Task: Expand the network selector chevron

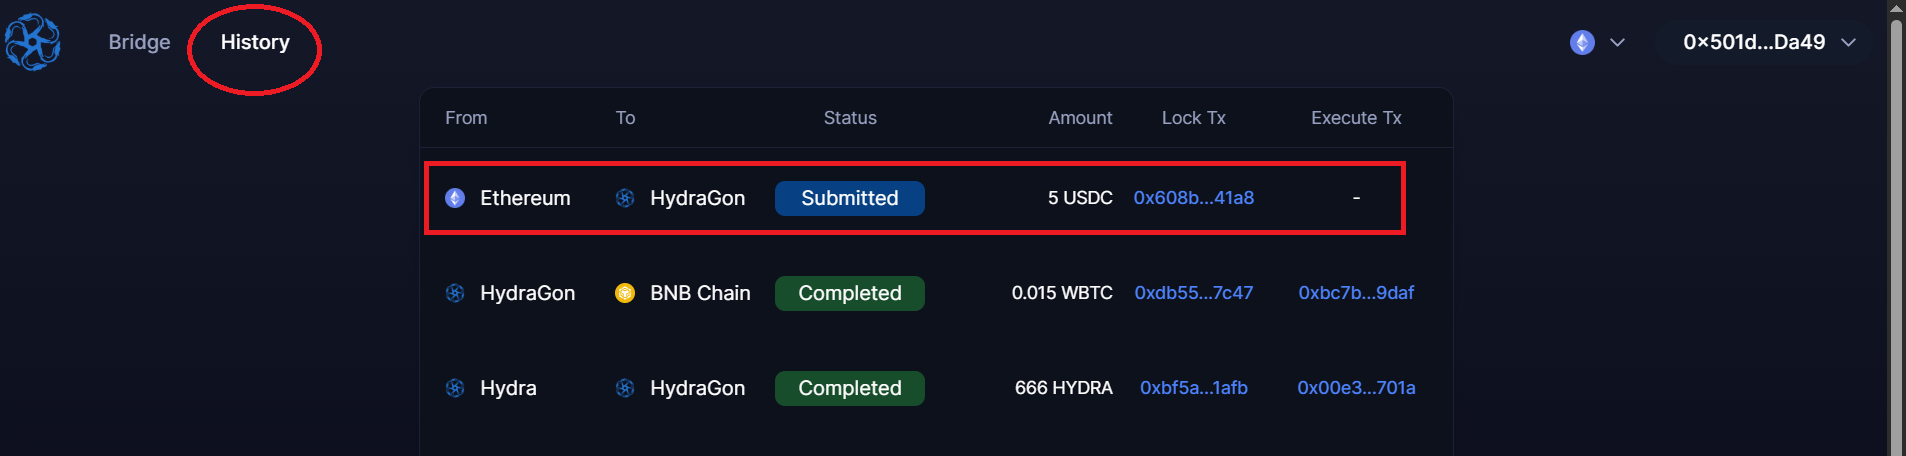Action: (1617, 42)
